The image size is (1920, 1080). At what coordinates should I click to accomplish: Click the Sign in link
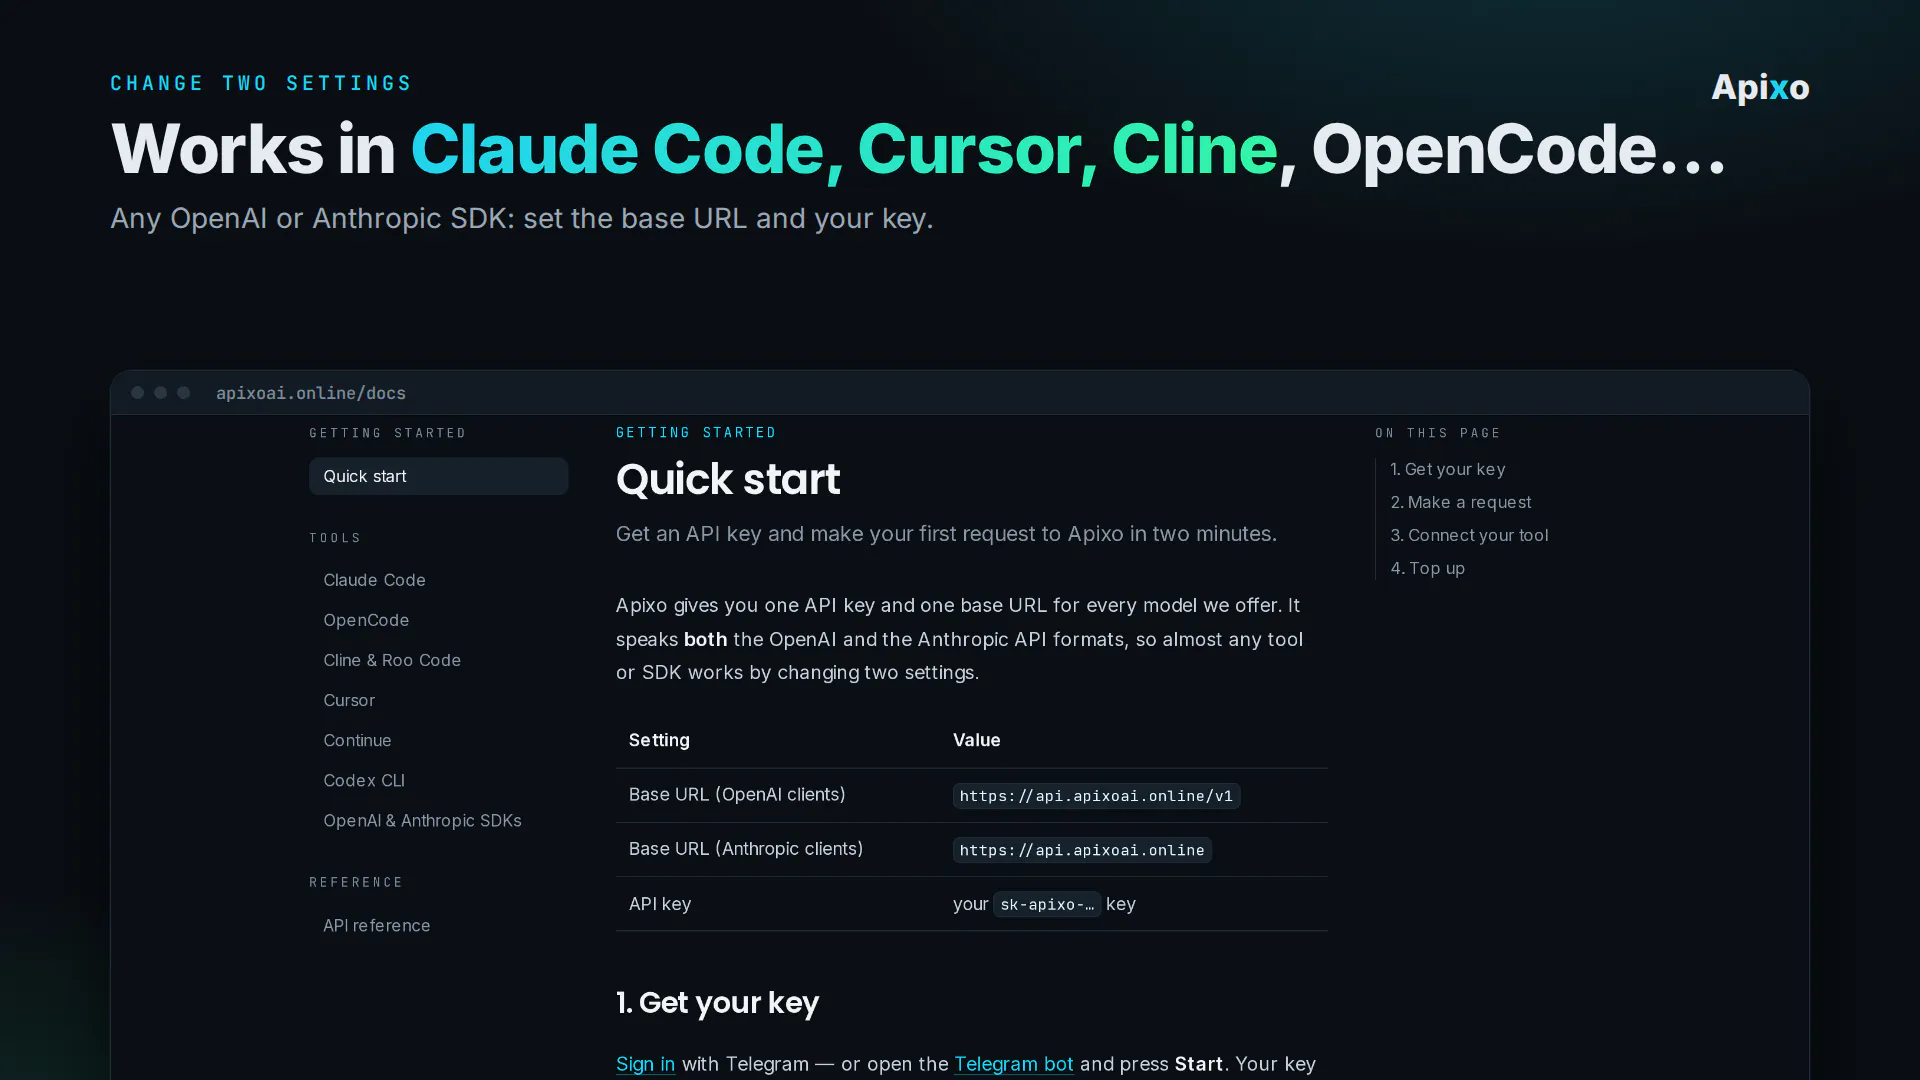click(645, 1064)
